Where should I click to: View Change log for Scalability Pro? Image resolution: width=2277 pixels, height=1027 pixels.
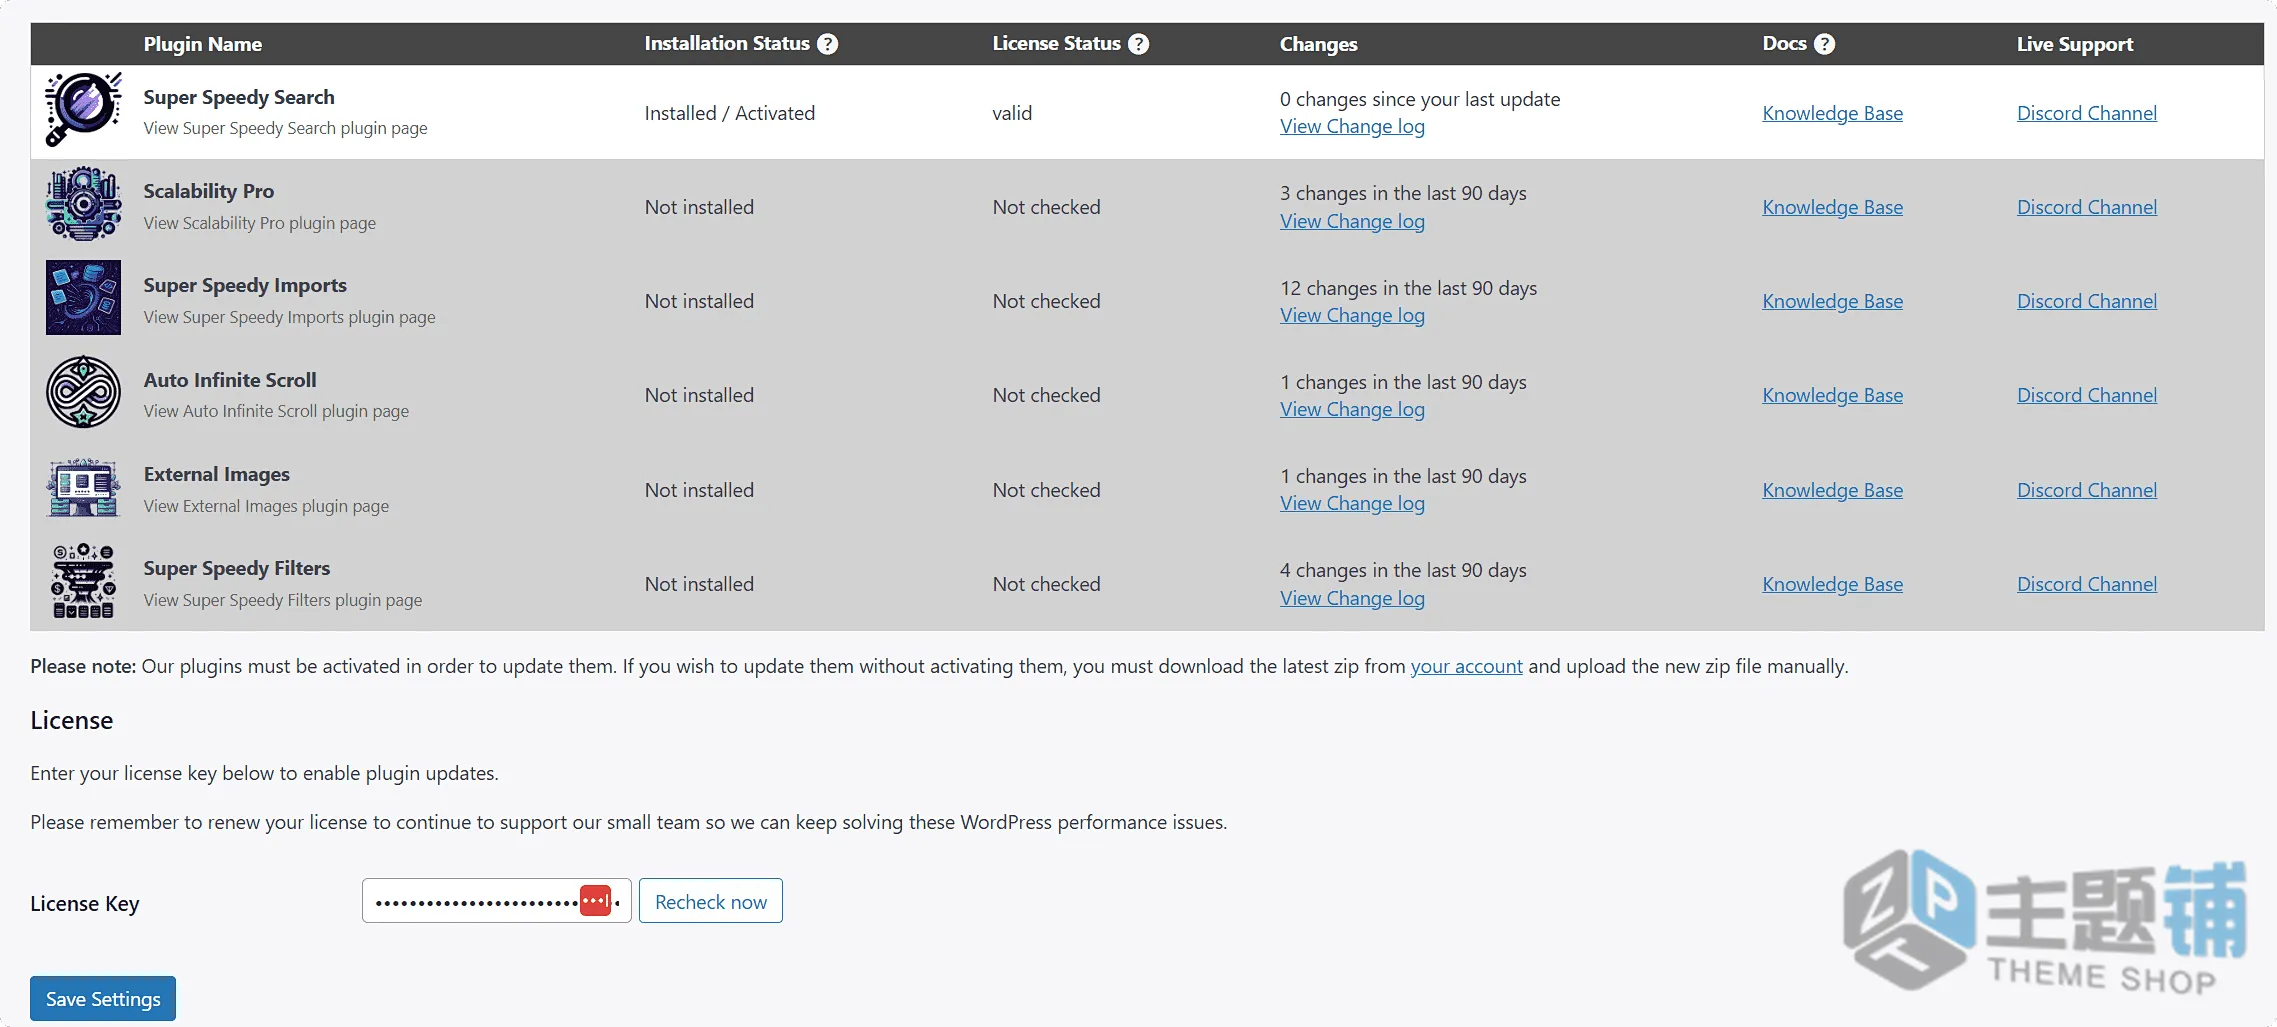(1353, 222)
